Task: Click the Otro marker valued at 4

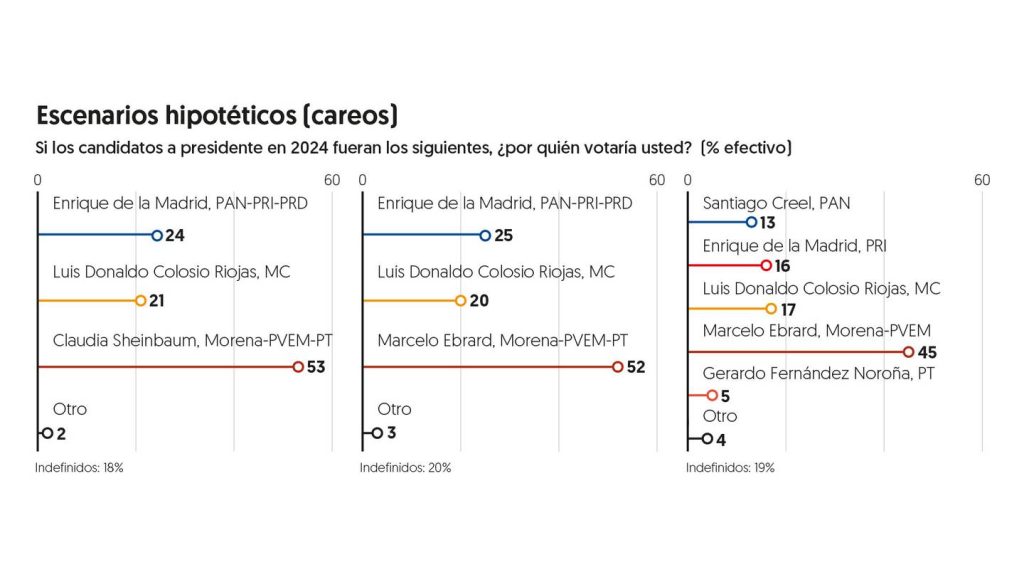Action: 707,438
